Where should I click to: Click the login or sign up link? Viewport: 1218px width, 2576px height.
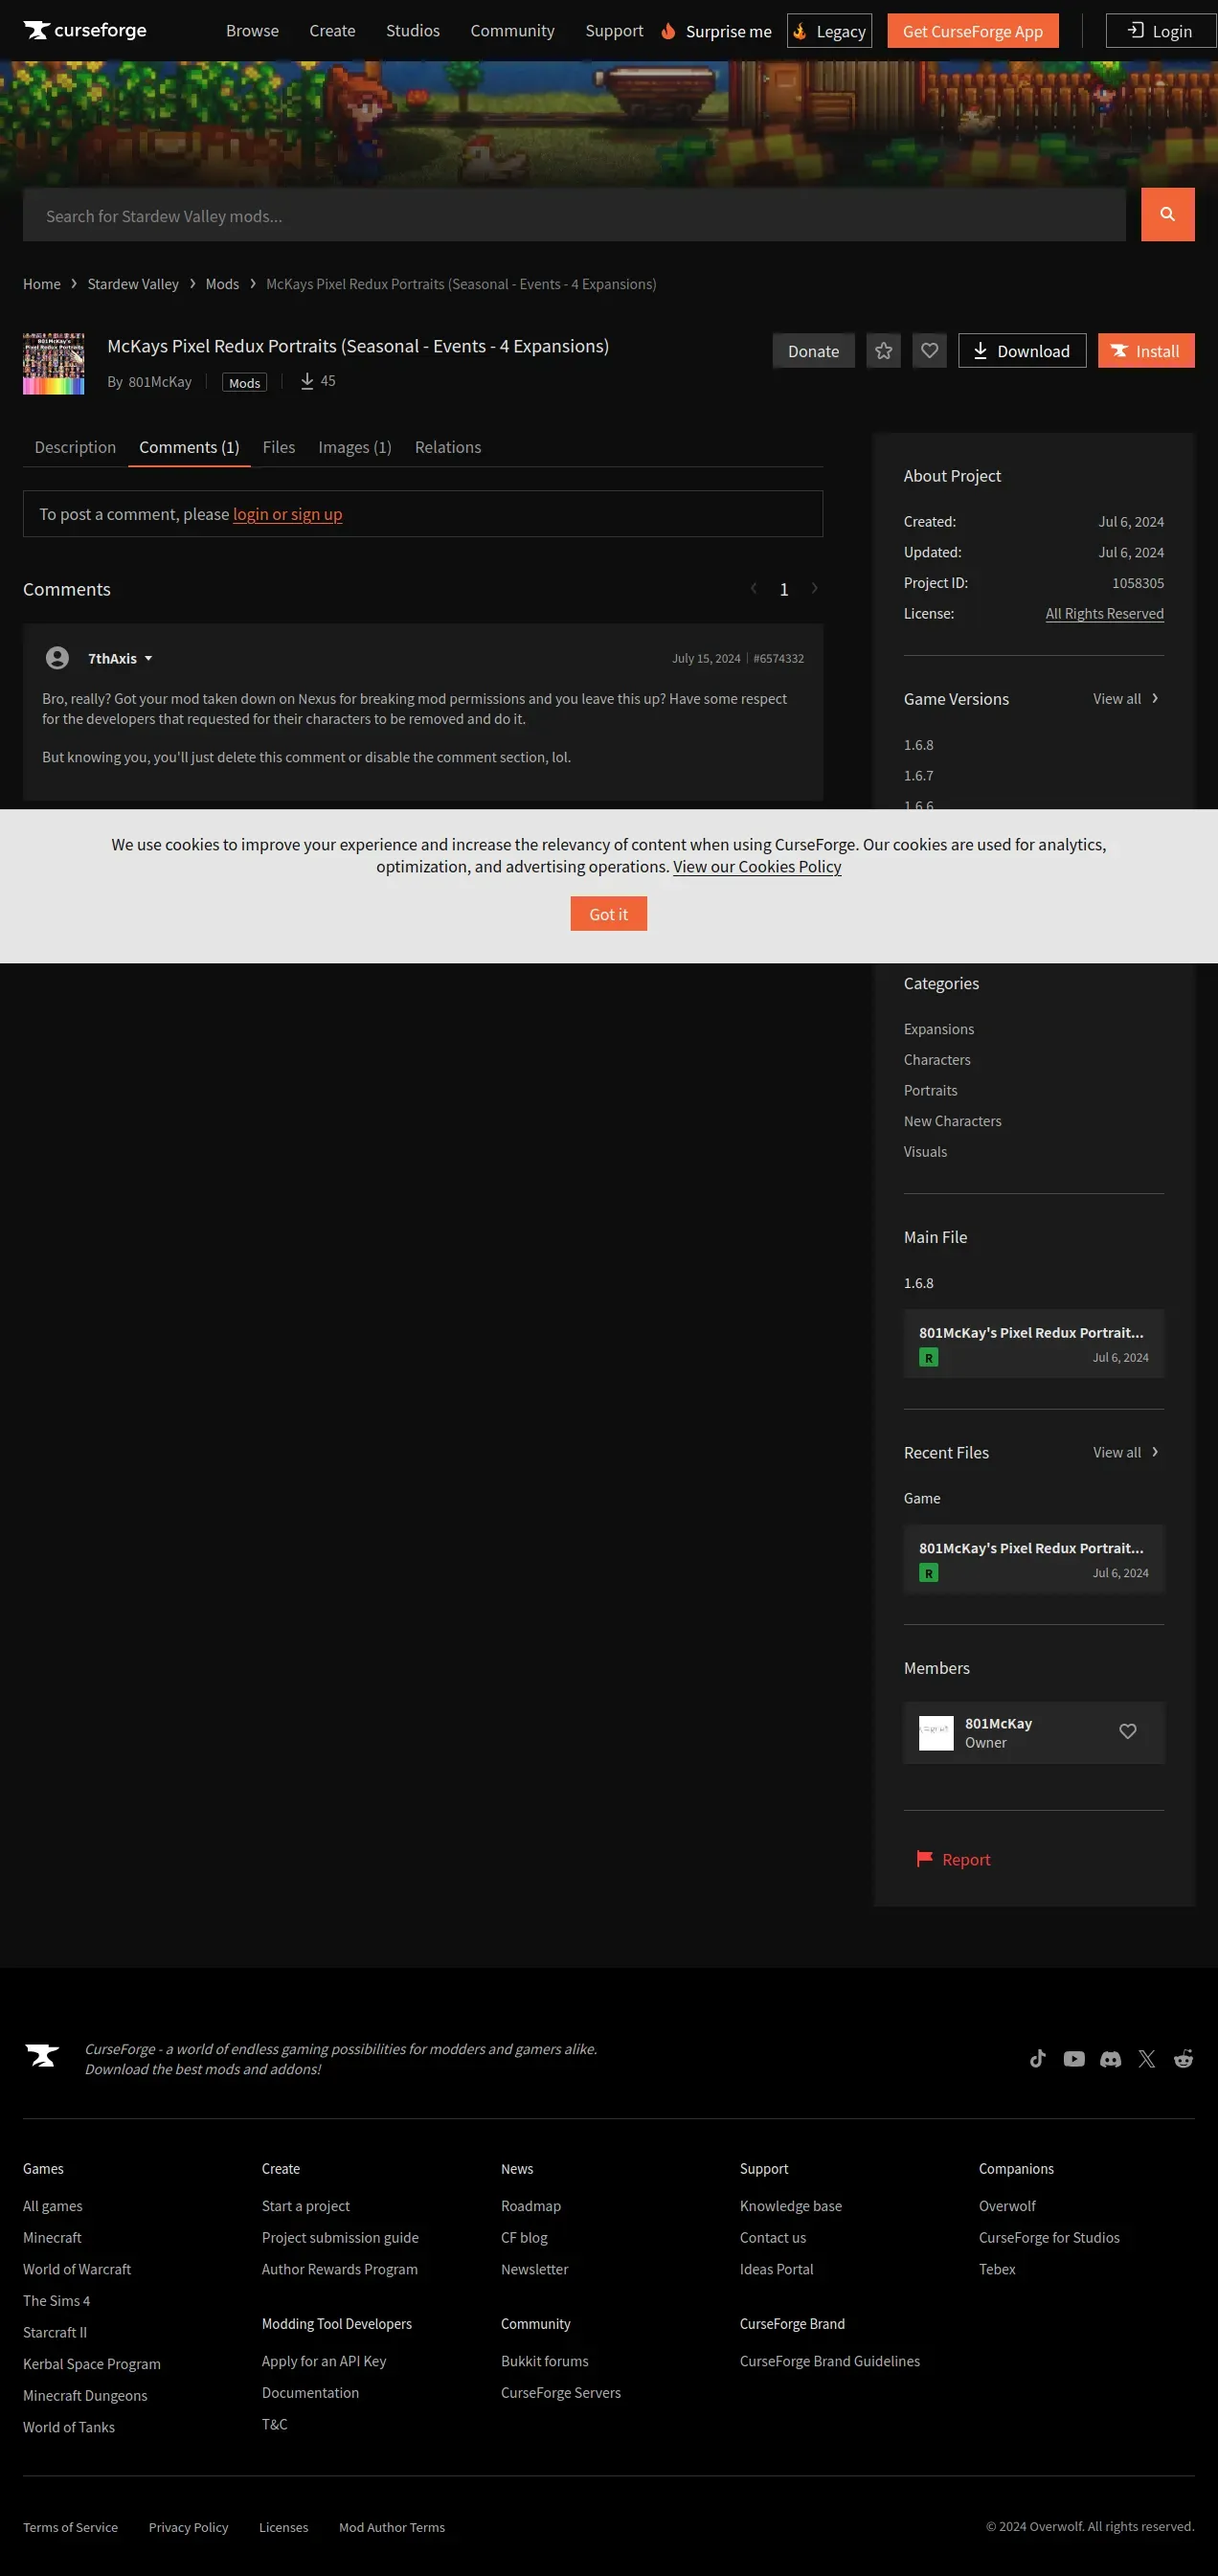point(287,514)
